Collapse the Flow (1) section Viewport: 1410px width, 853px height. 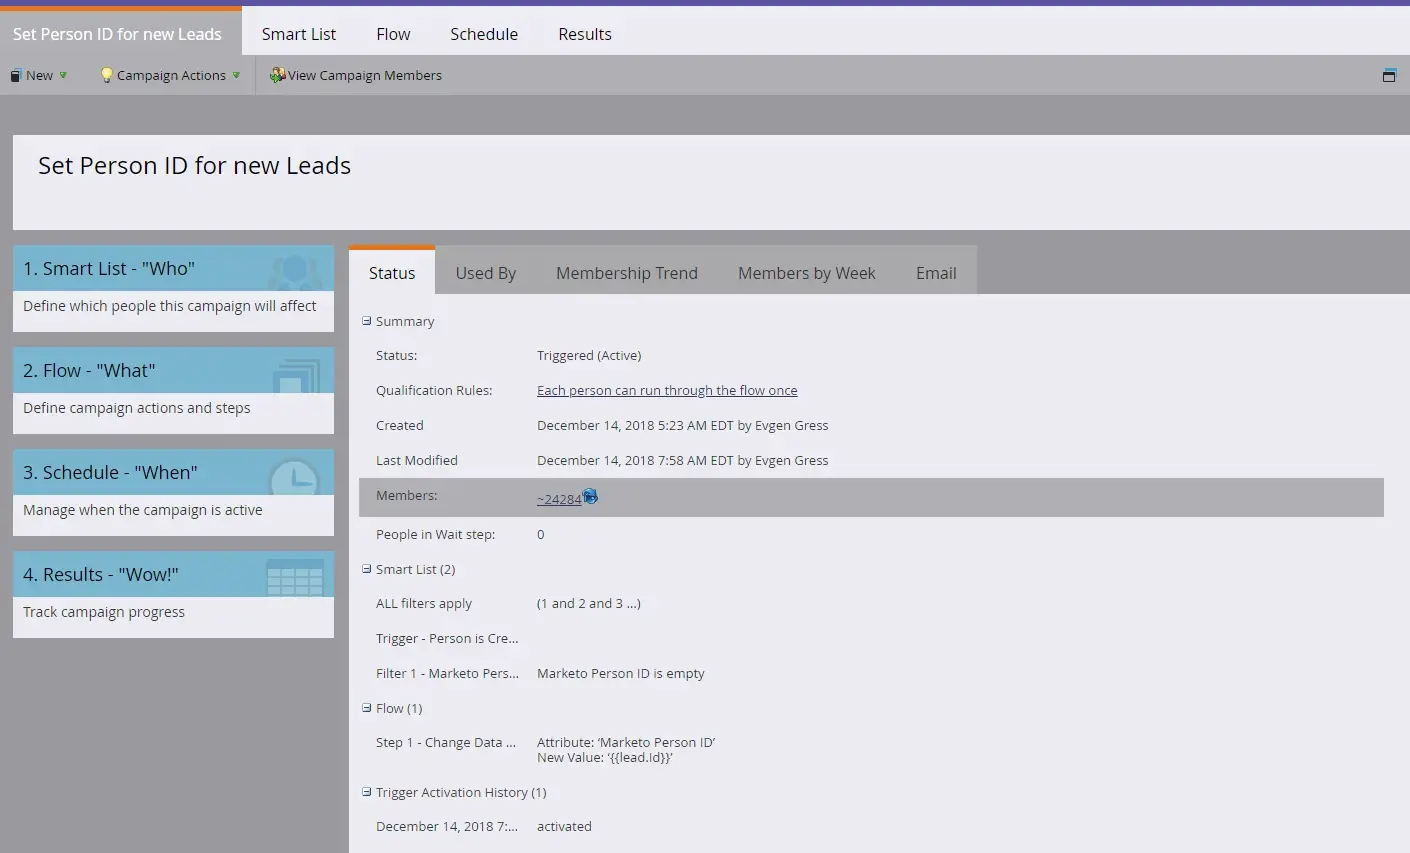coord(367,708)
